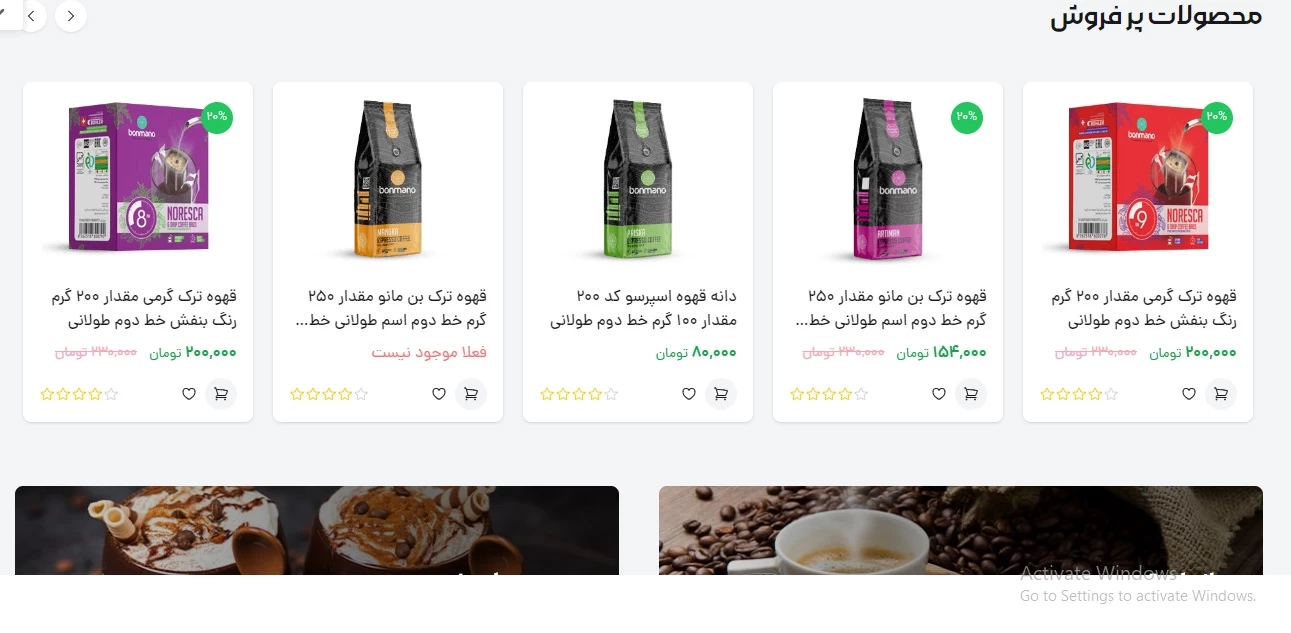Open the red Noresca coffee box product image

(1138, 176)
